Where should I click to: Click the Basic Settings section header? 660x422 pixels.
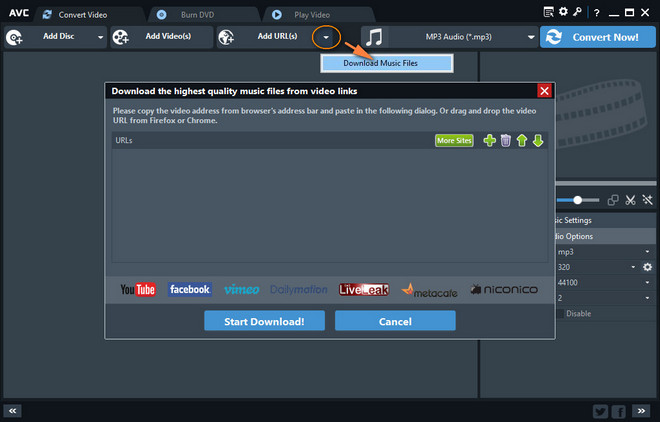pos(605,220)
